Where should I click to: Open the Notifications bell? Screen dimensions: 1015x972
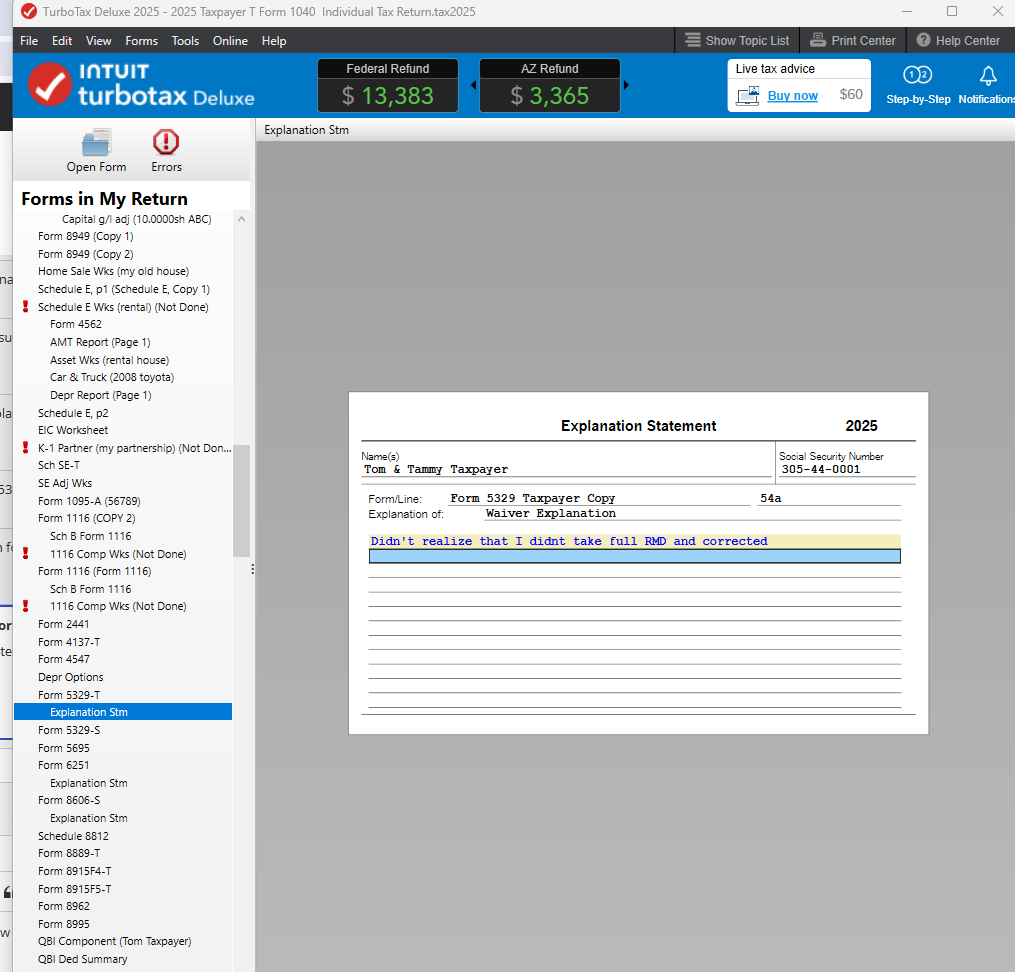pos(987,76)
